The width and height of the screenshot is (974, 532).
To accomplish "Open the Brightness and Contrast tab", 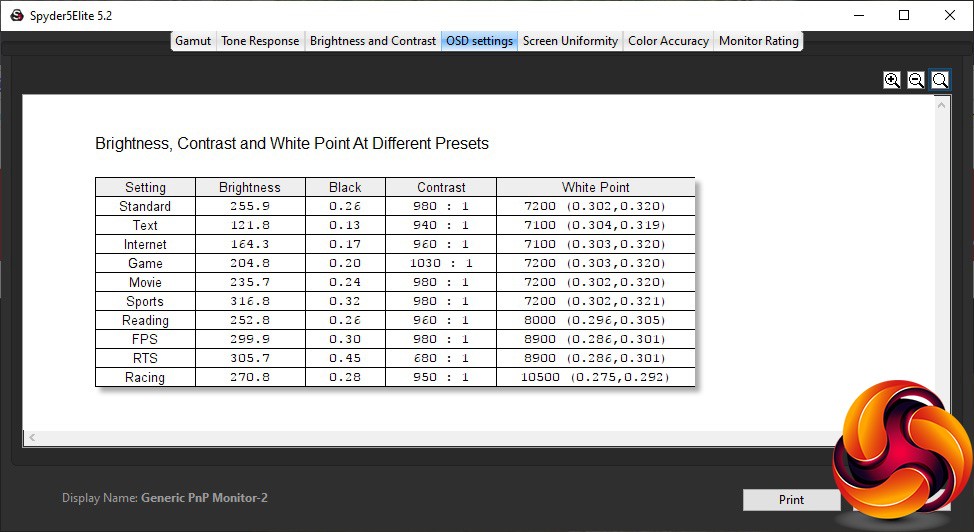I will click(x=373, y=41).
